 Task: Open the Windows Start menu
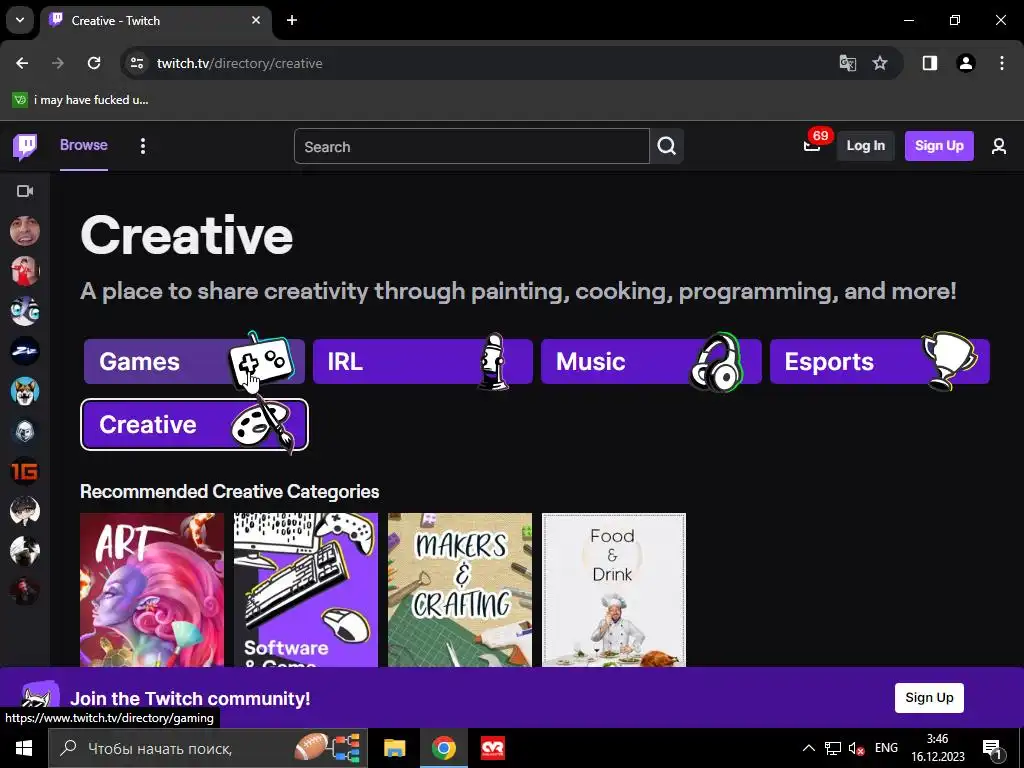pos(24,748)
